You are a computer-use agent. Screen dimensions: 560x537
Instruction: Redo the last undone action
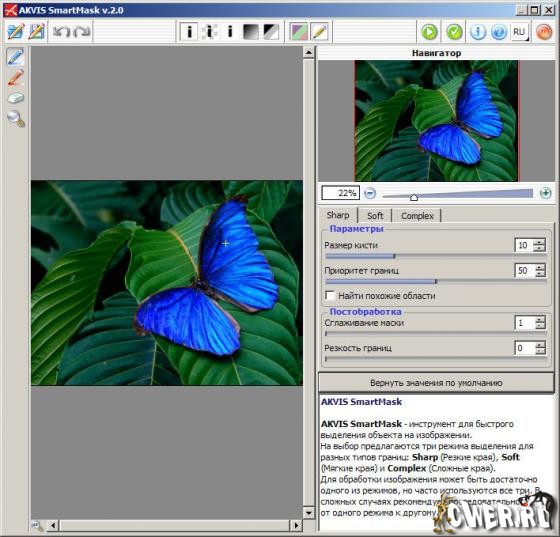click(82, 32)
